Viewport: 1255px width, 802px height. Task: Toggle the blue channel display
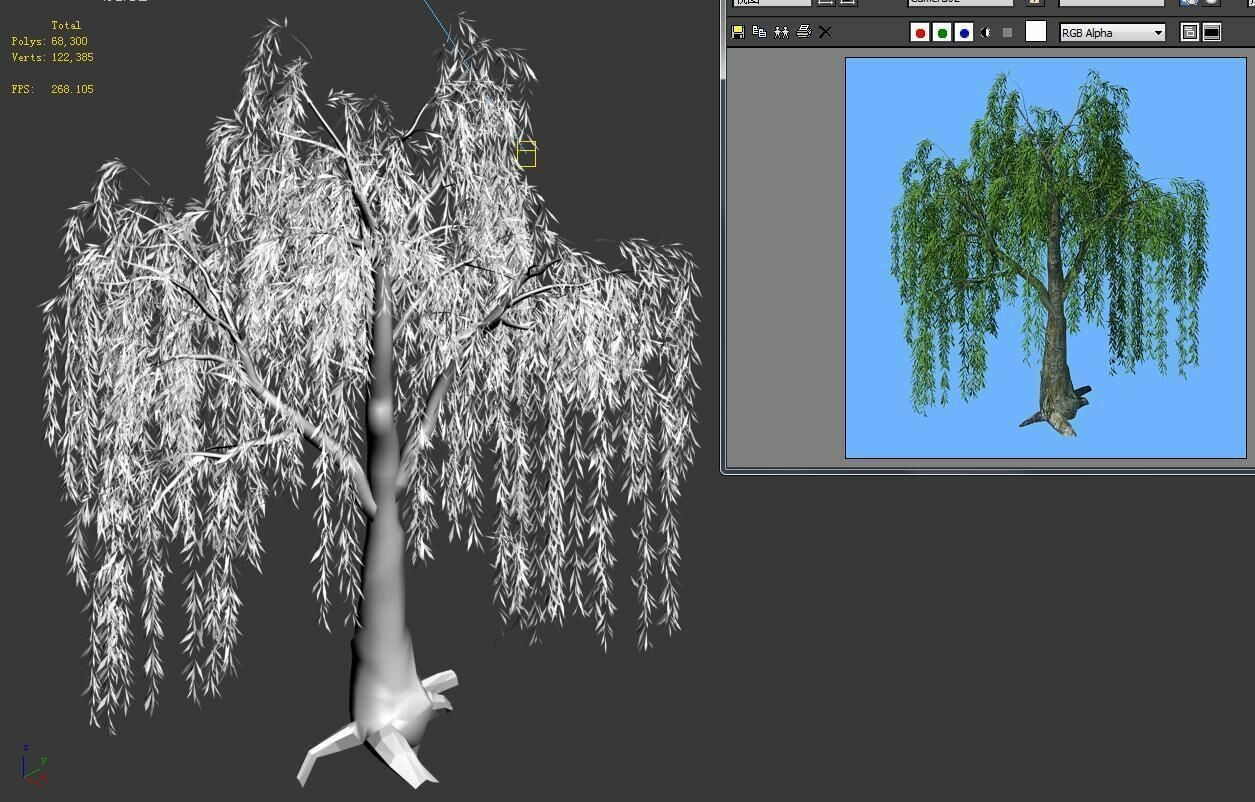tap(963, 31)
